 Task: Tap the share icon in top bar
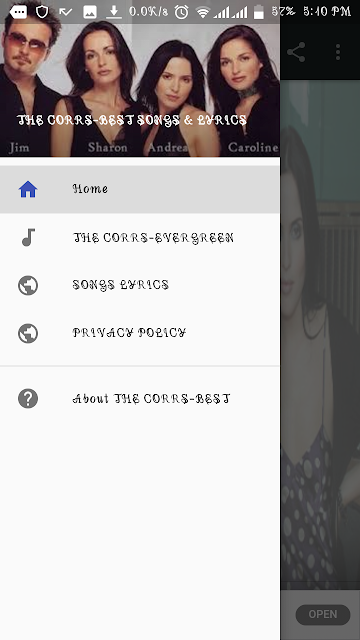point(296,52)
